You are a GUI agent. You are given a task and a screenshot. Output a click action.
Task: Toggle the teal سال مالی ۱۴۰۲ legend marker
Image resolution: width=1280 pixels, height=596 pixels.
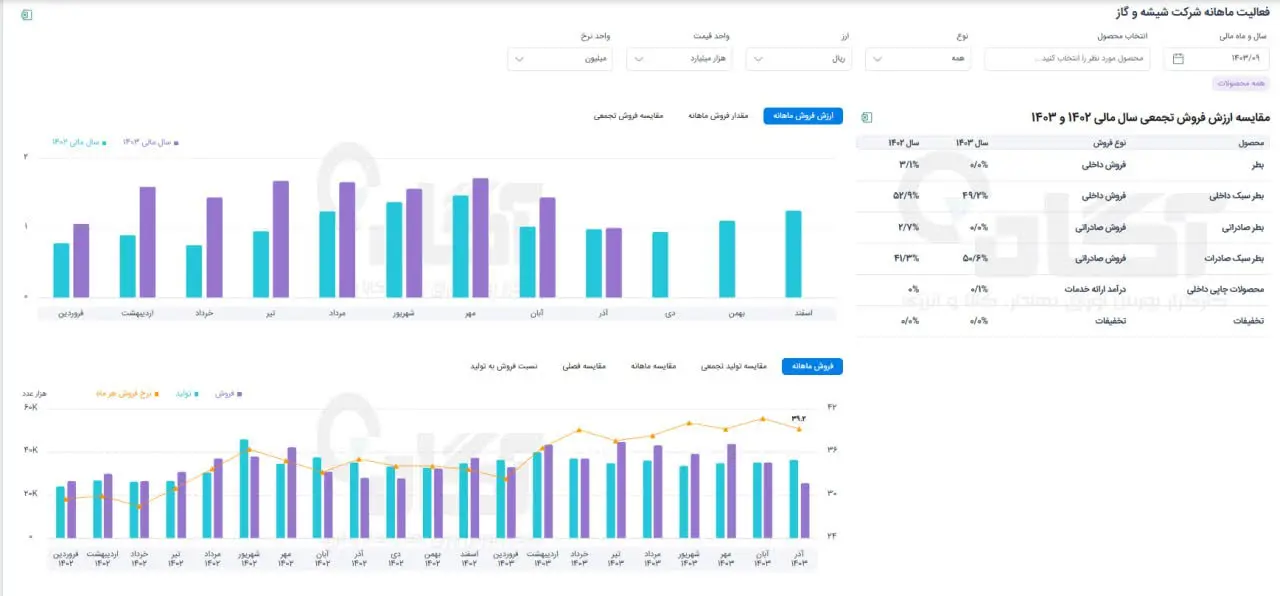(104, 143)
